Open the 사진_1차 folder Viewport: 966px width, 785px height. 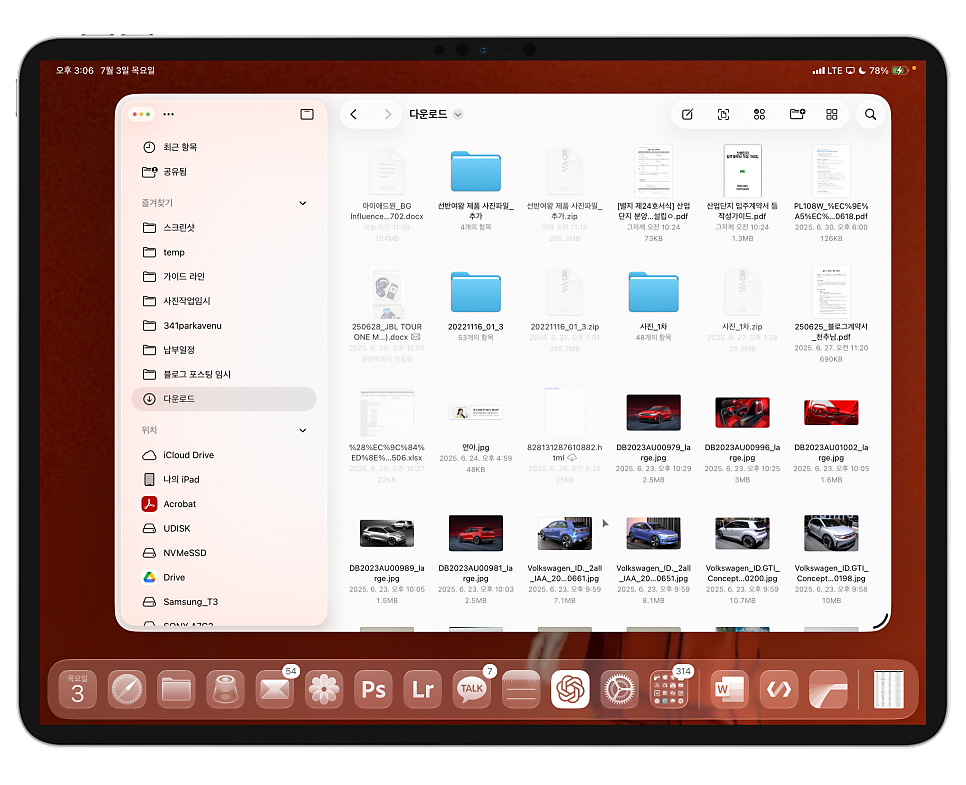click(653, 292)
